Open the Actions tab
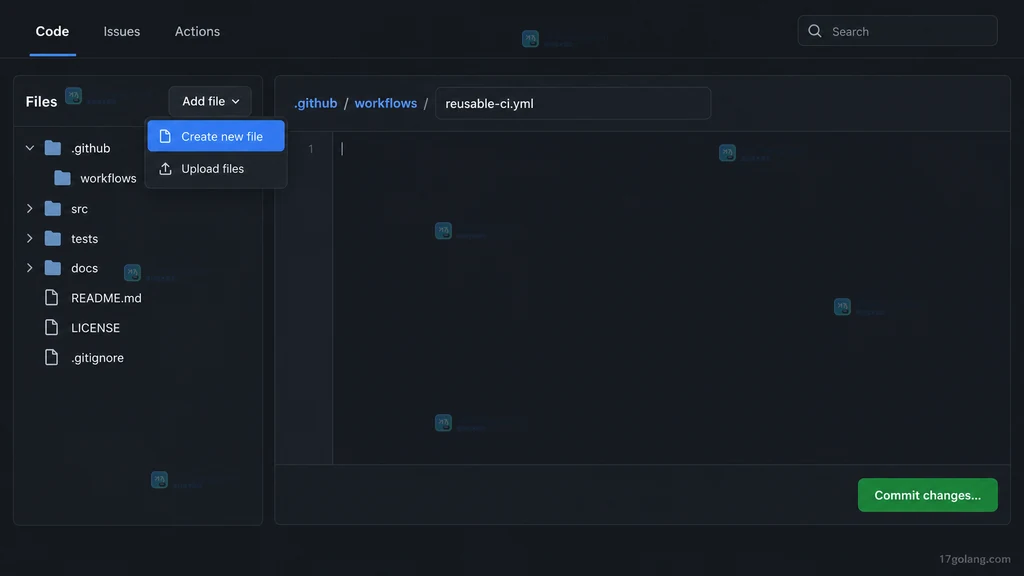The height and width of the screenshot is (576, 1024). point(197,31)
